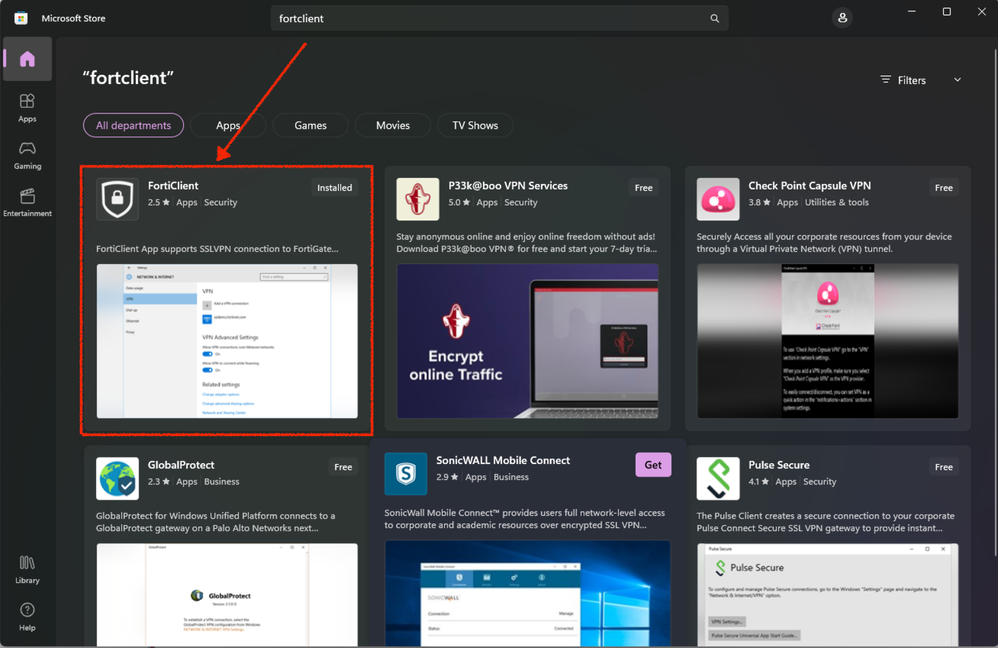Open the GlobalProtect screenshot thumbnail

point(227,595)
